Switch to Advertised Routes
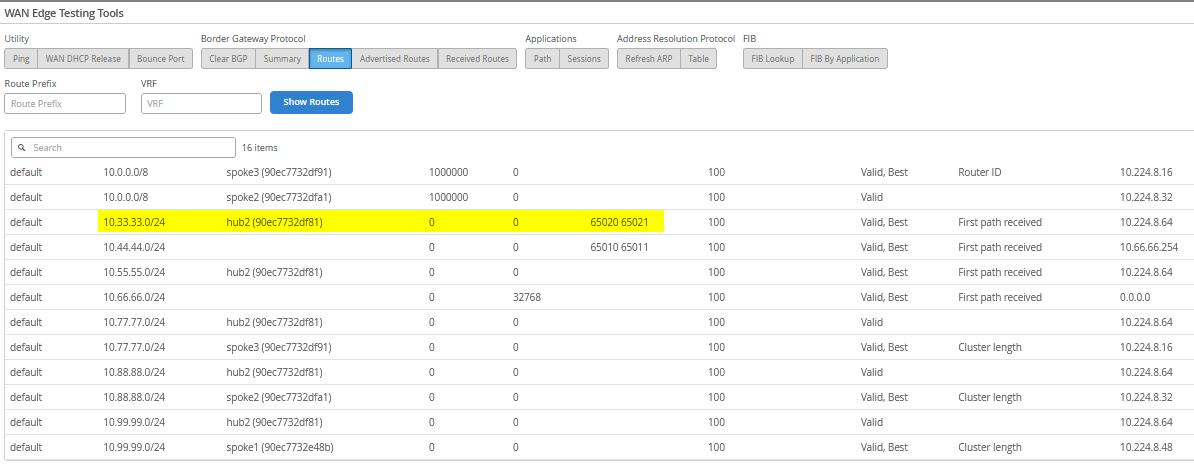Viewport: 1194px width, 465px height. (x=394, y=59)
